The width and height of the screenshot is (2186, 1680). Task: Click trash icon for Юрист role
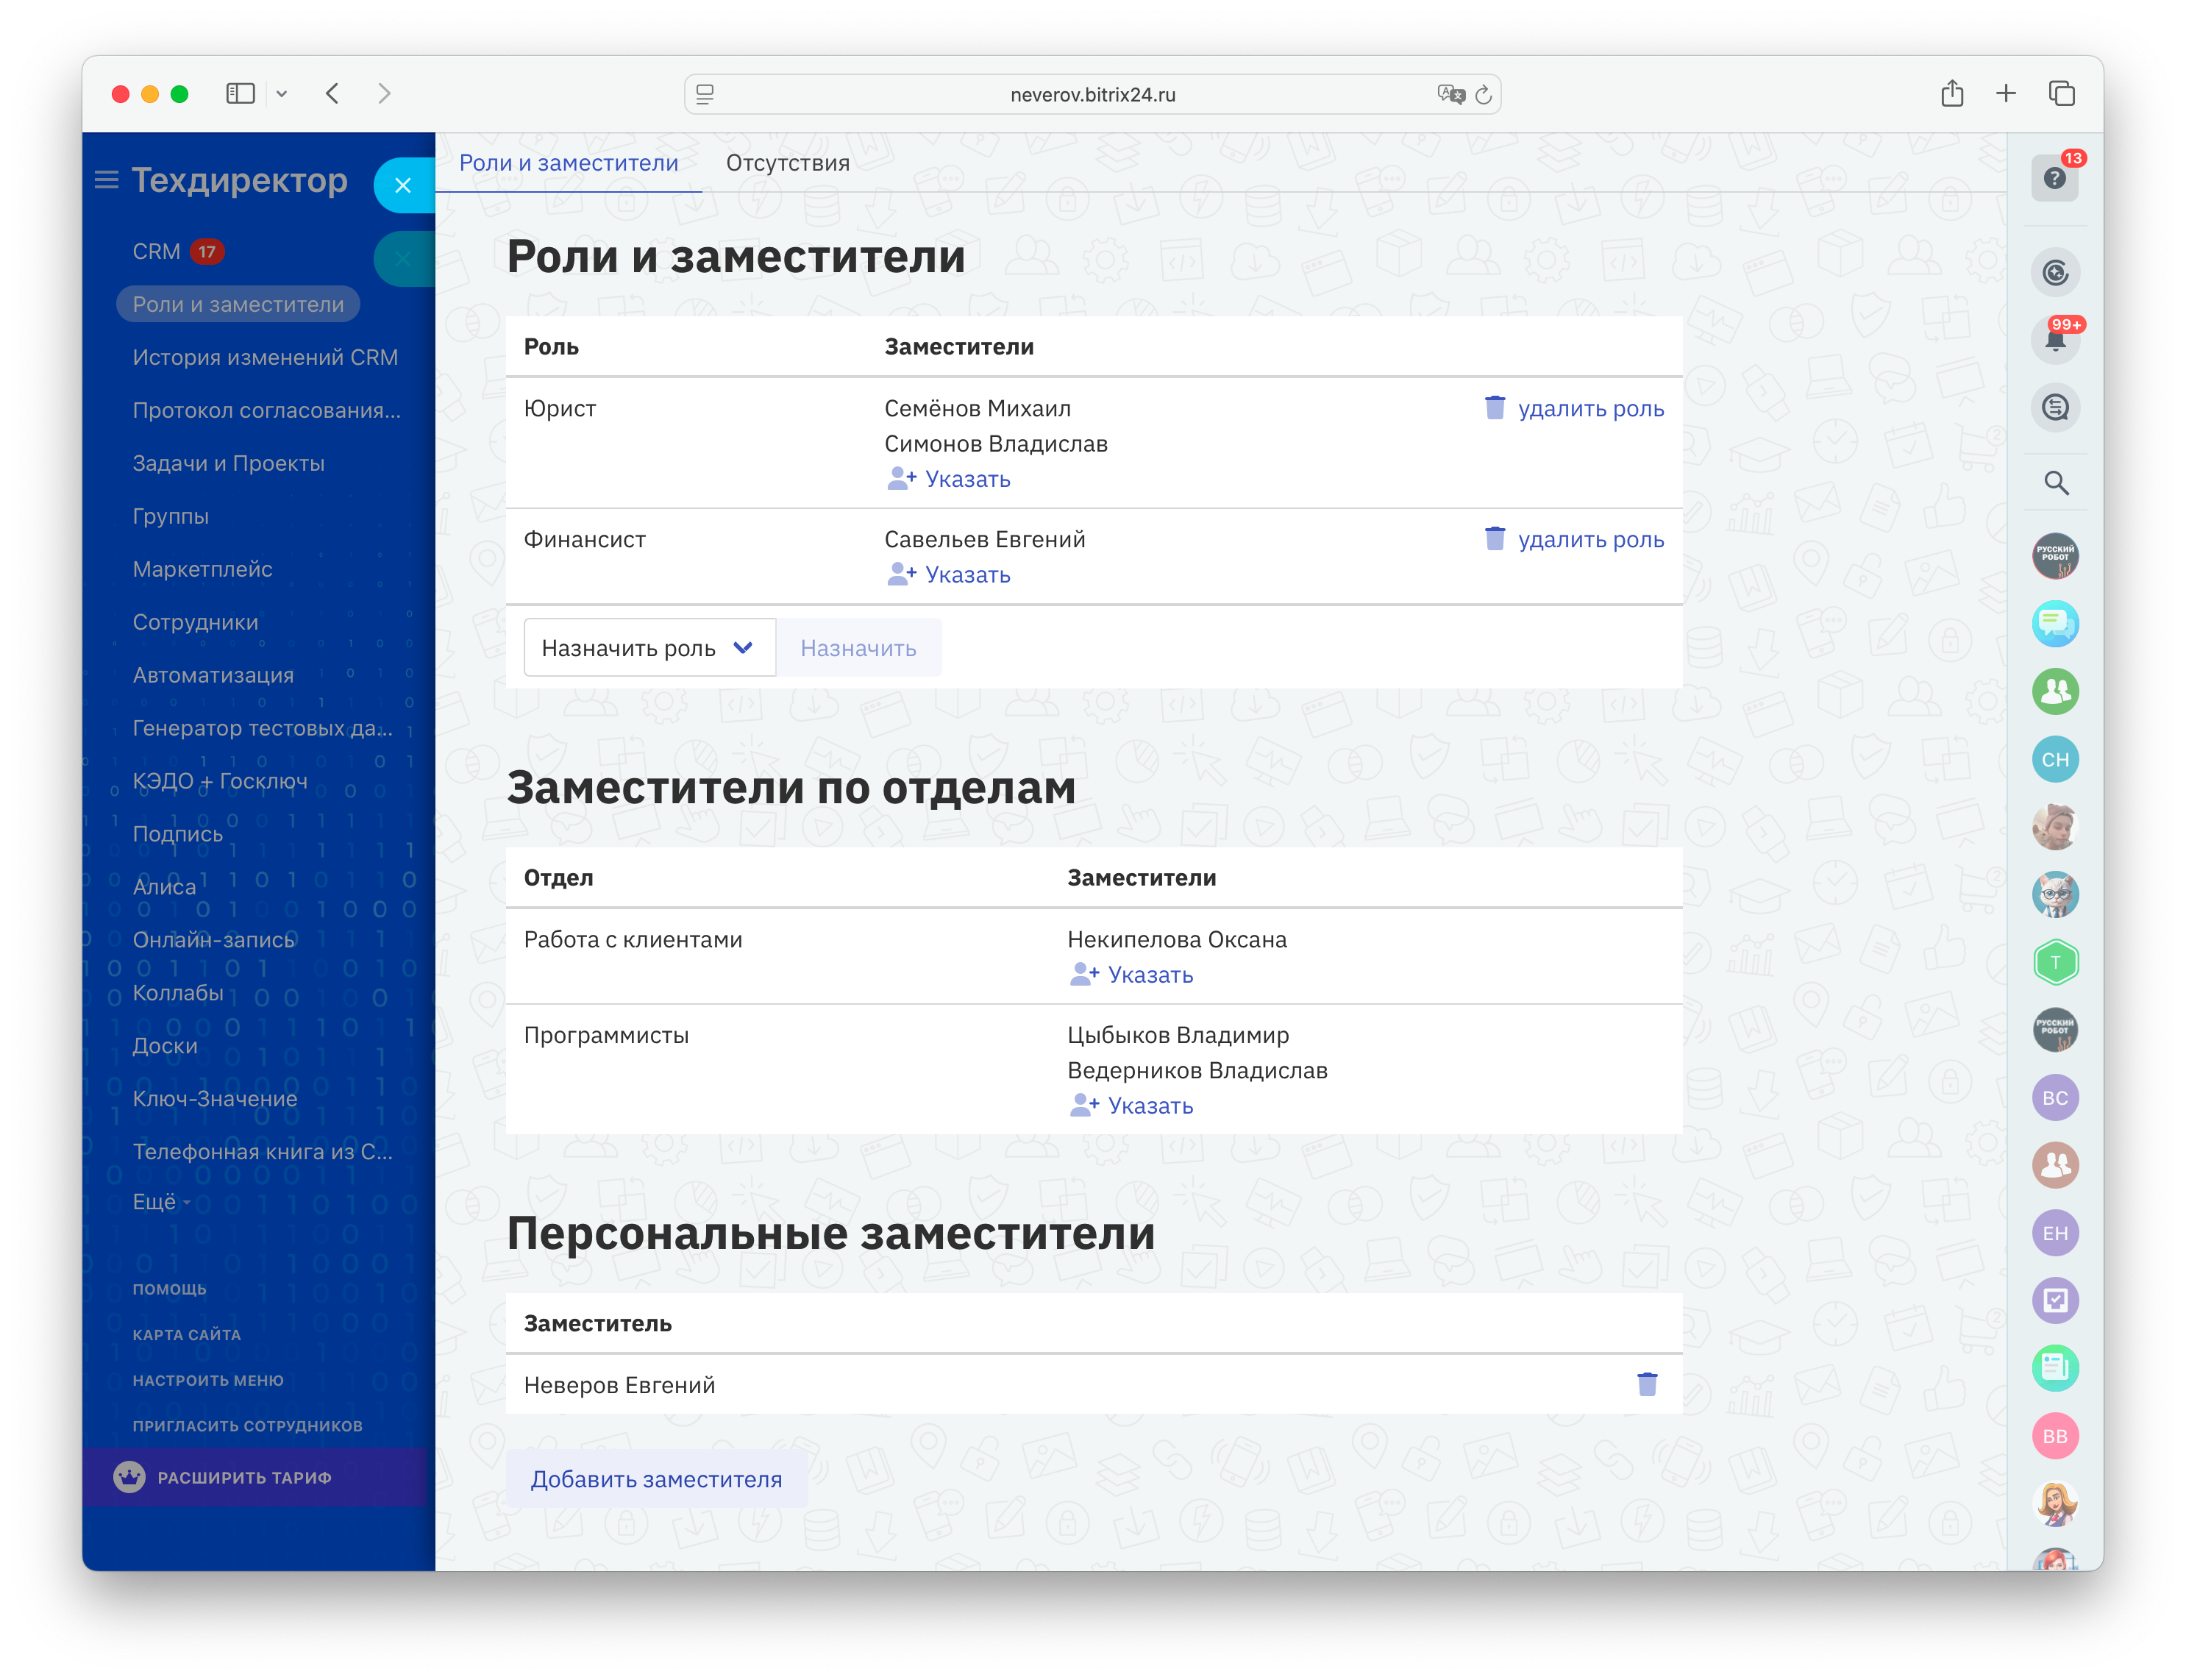click(1494, 407)
